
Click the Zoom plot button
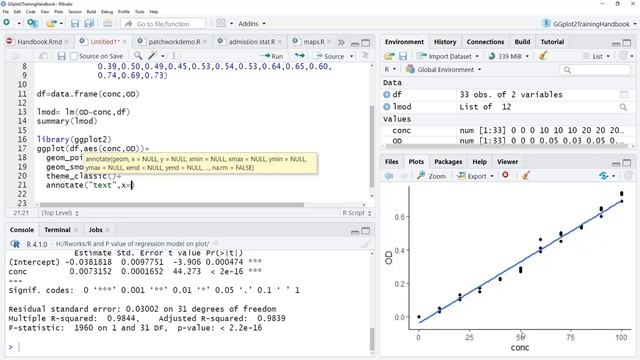431,176
